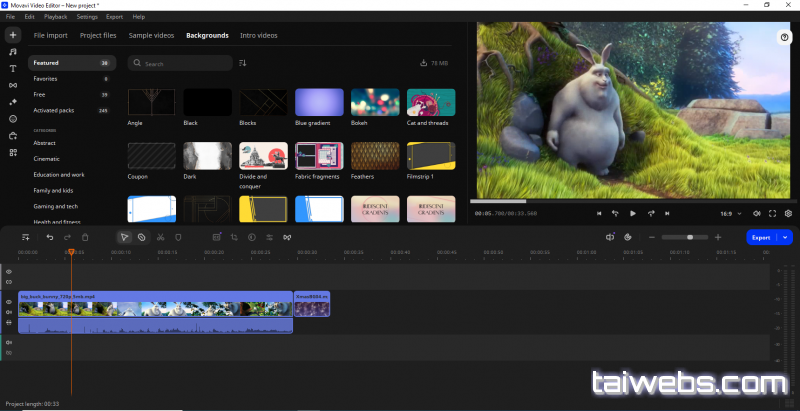Open the music/audio panel icon
The image size is (800, 411).
(13, 52)
